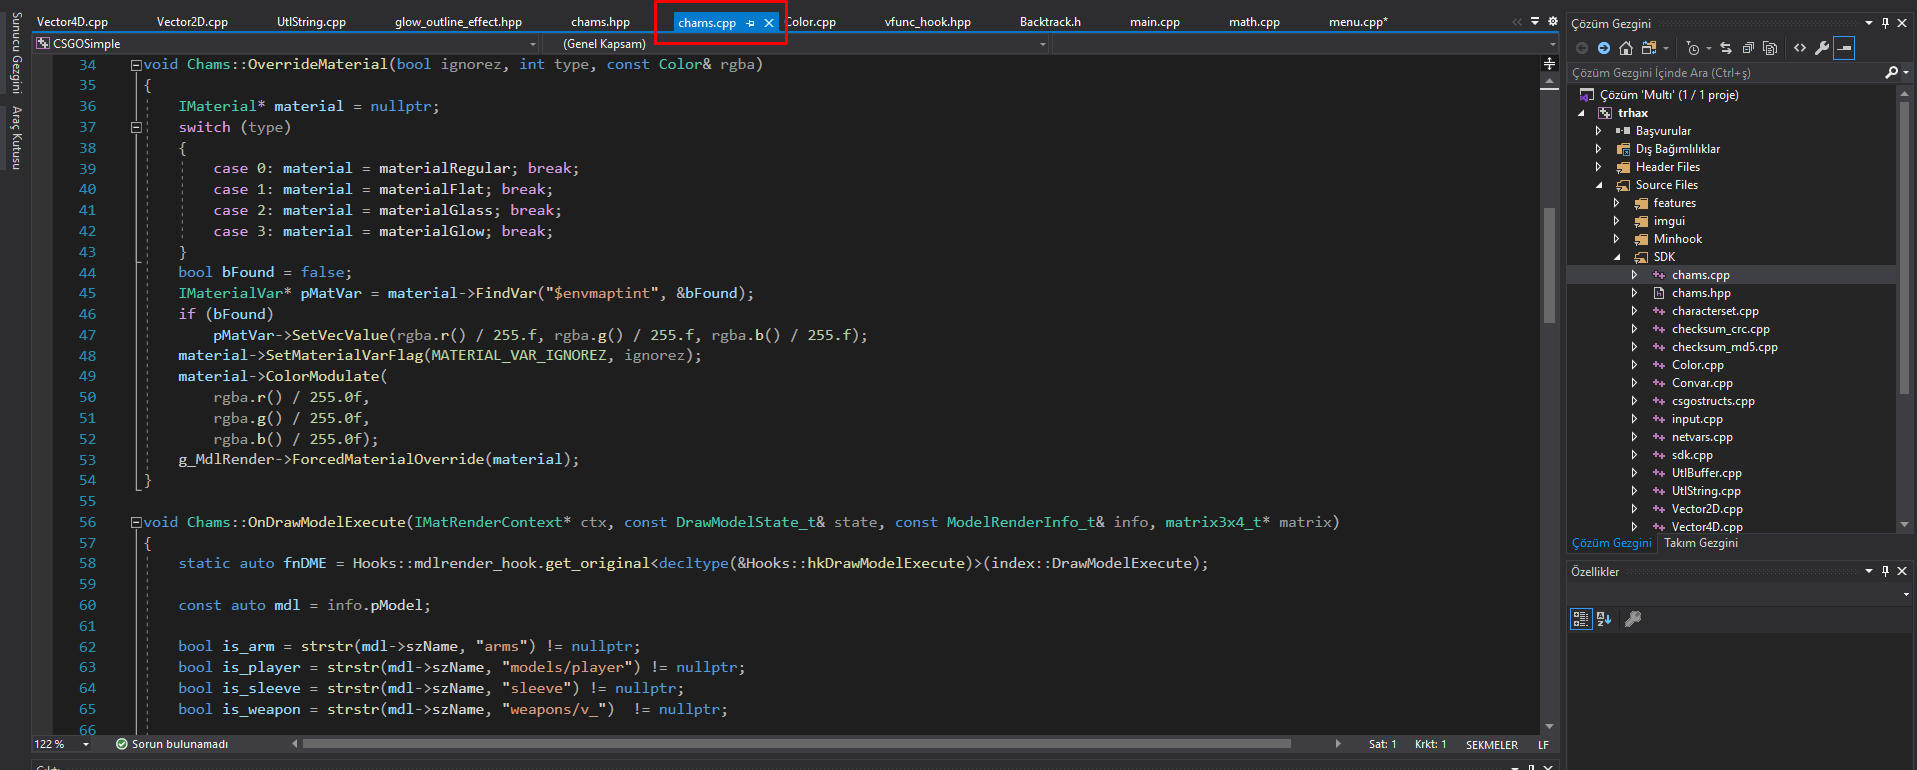Image resolution: width=1917 pixels, height=770 pixels.
Task: Click the 'Sorun bulunamadı' green check icon
Action: pyautogui.click(x=122, y=744)
